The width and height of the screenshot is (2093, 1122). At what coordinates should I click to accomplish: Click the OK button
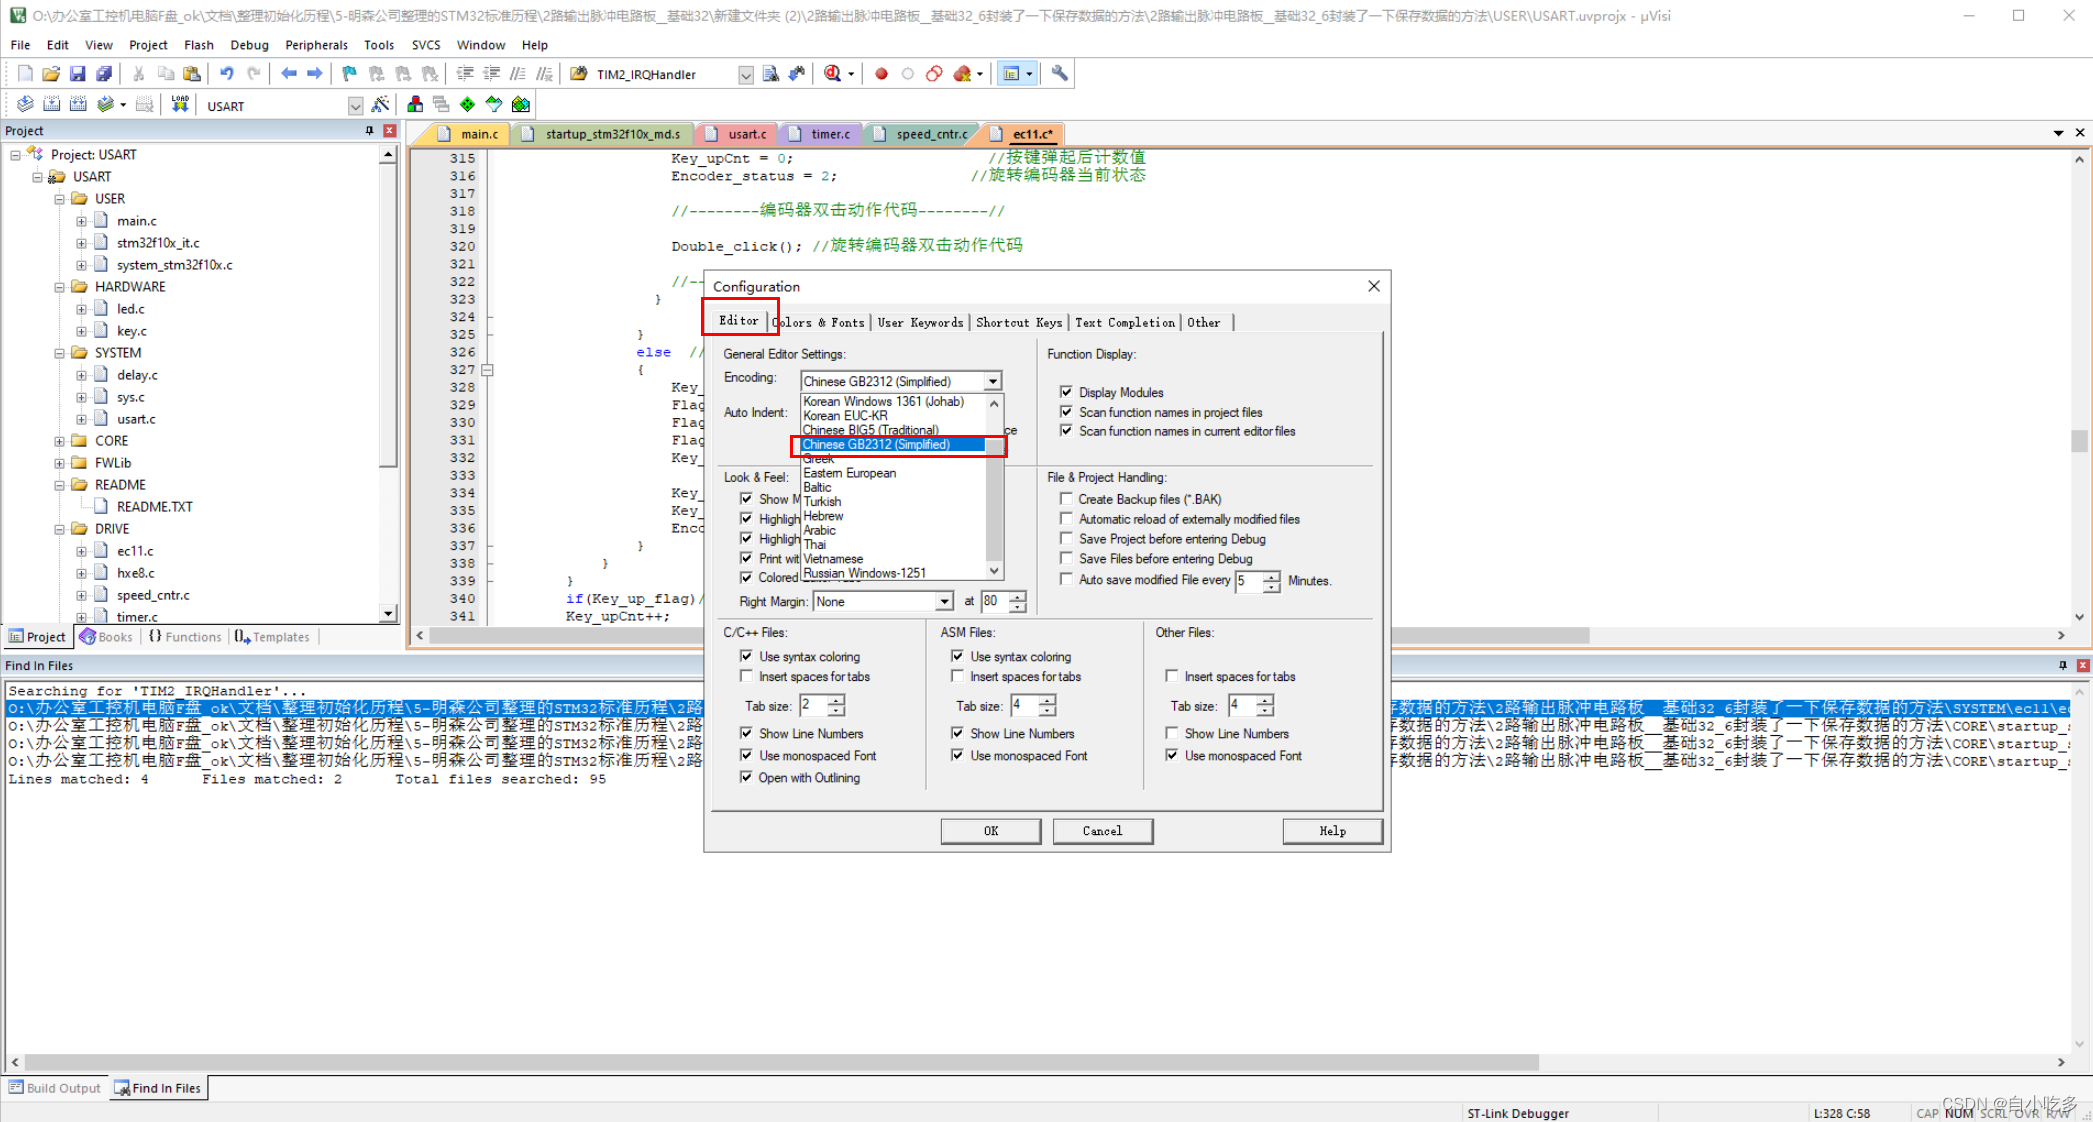(990, 831)
